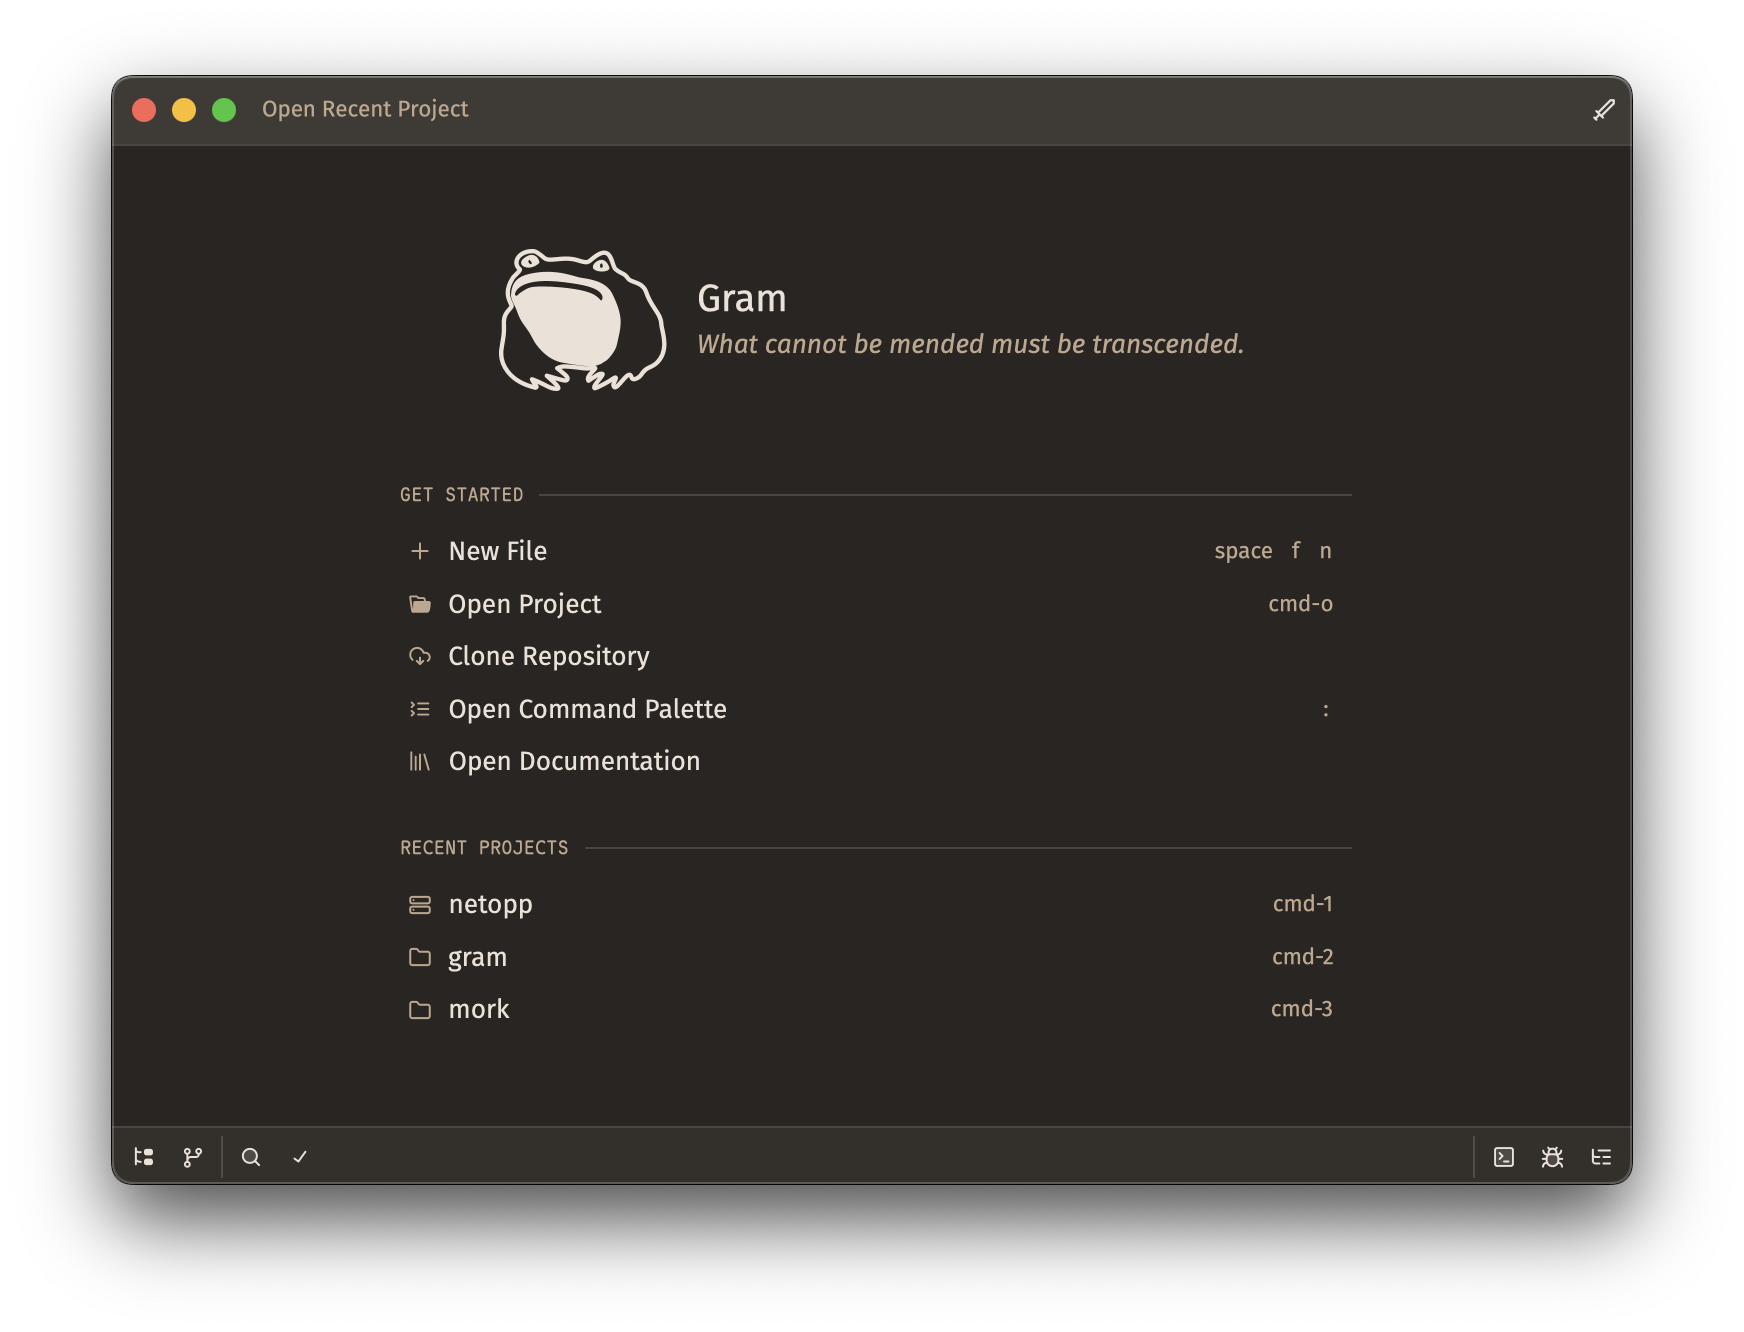
Task: Open the mork recent project
Action: pos(480,1009)
